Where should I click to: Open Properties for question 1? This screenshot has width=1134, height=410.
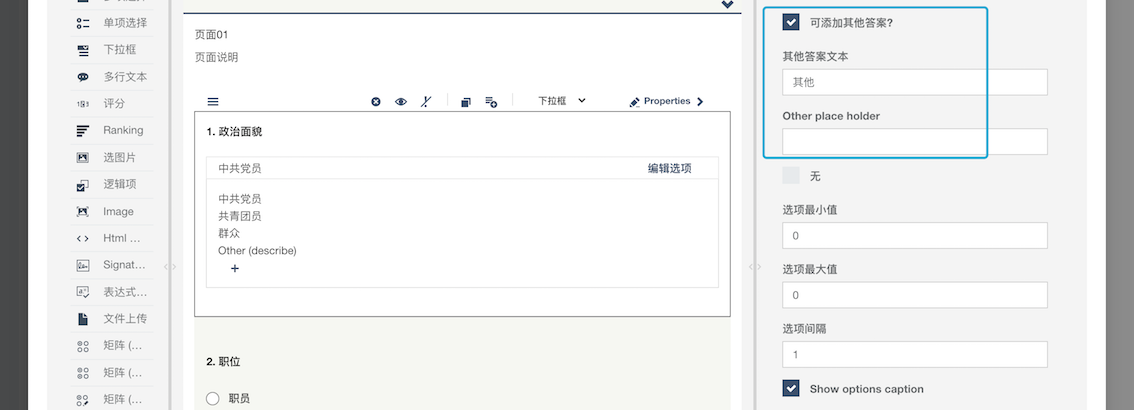[x=666, y=101]
